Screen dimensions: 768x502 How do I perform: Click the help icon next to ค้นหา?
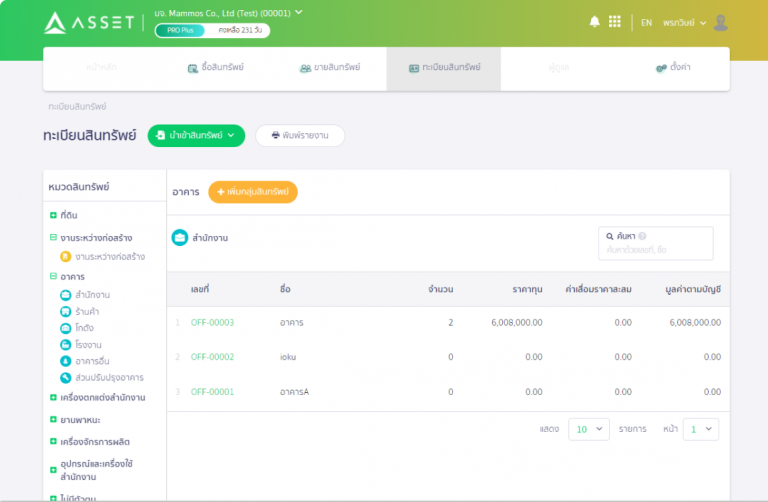[x=642, y=236]
